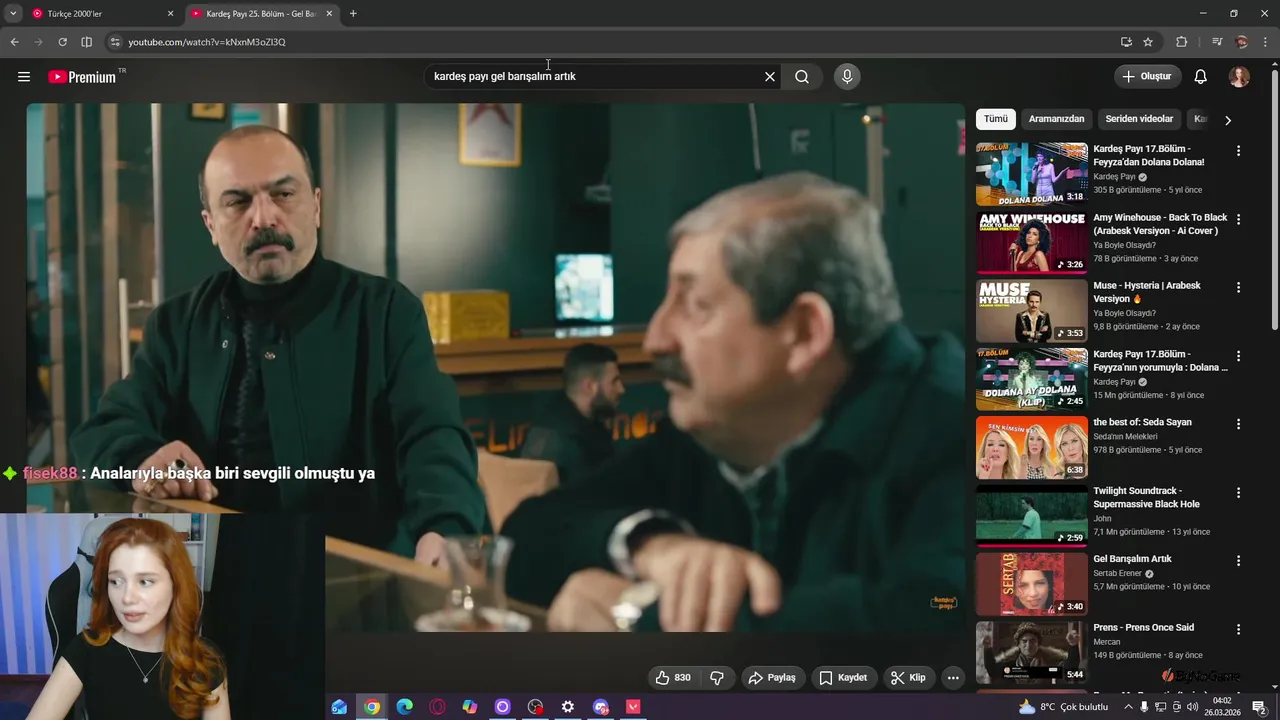This screenshot has height=720, width=1280.
Task: Open the YouTube hamburger guide menu
Action: [x=24, y=77]
